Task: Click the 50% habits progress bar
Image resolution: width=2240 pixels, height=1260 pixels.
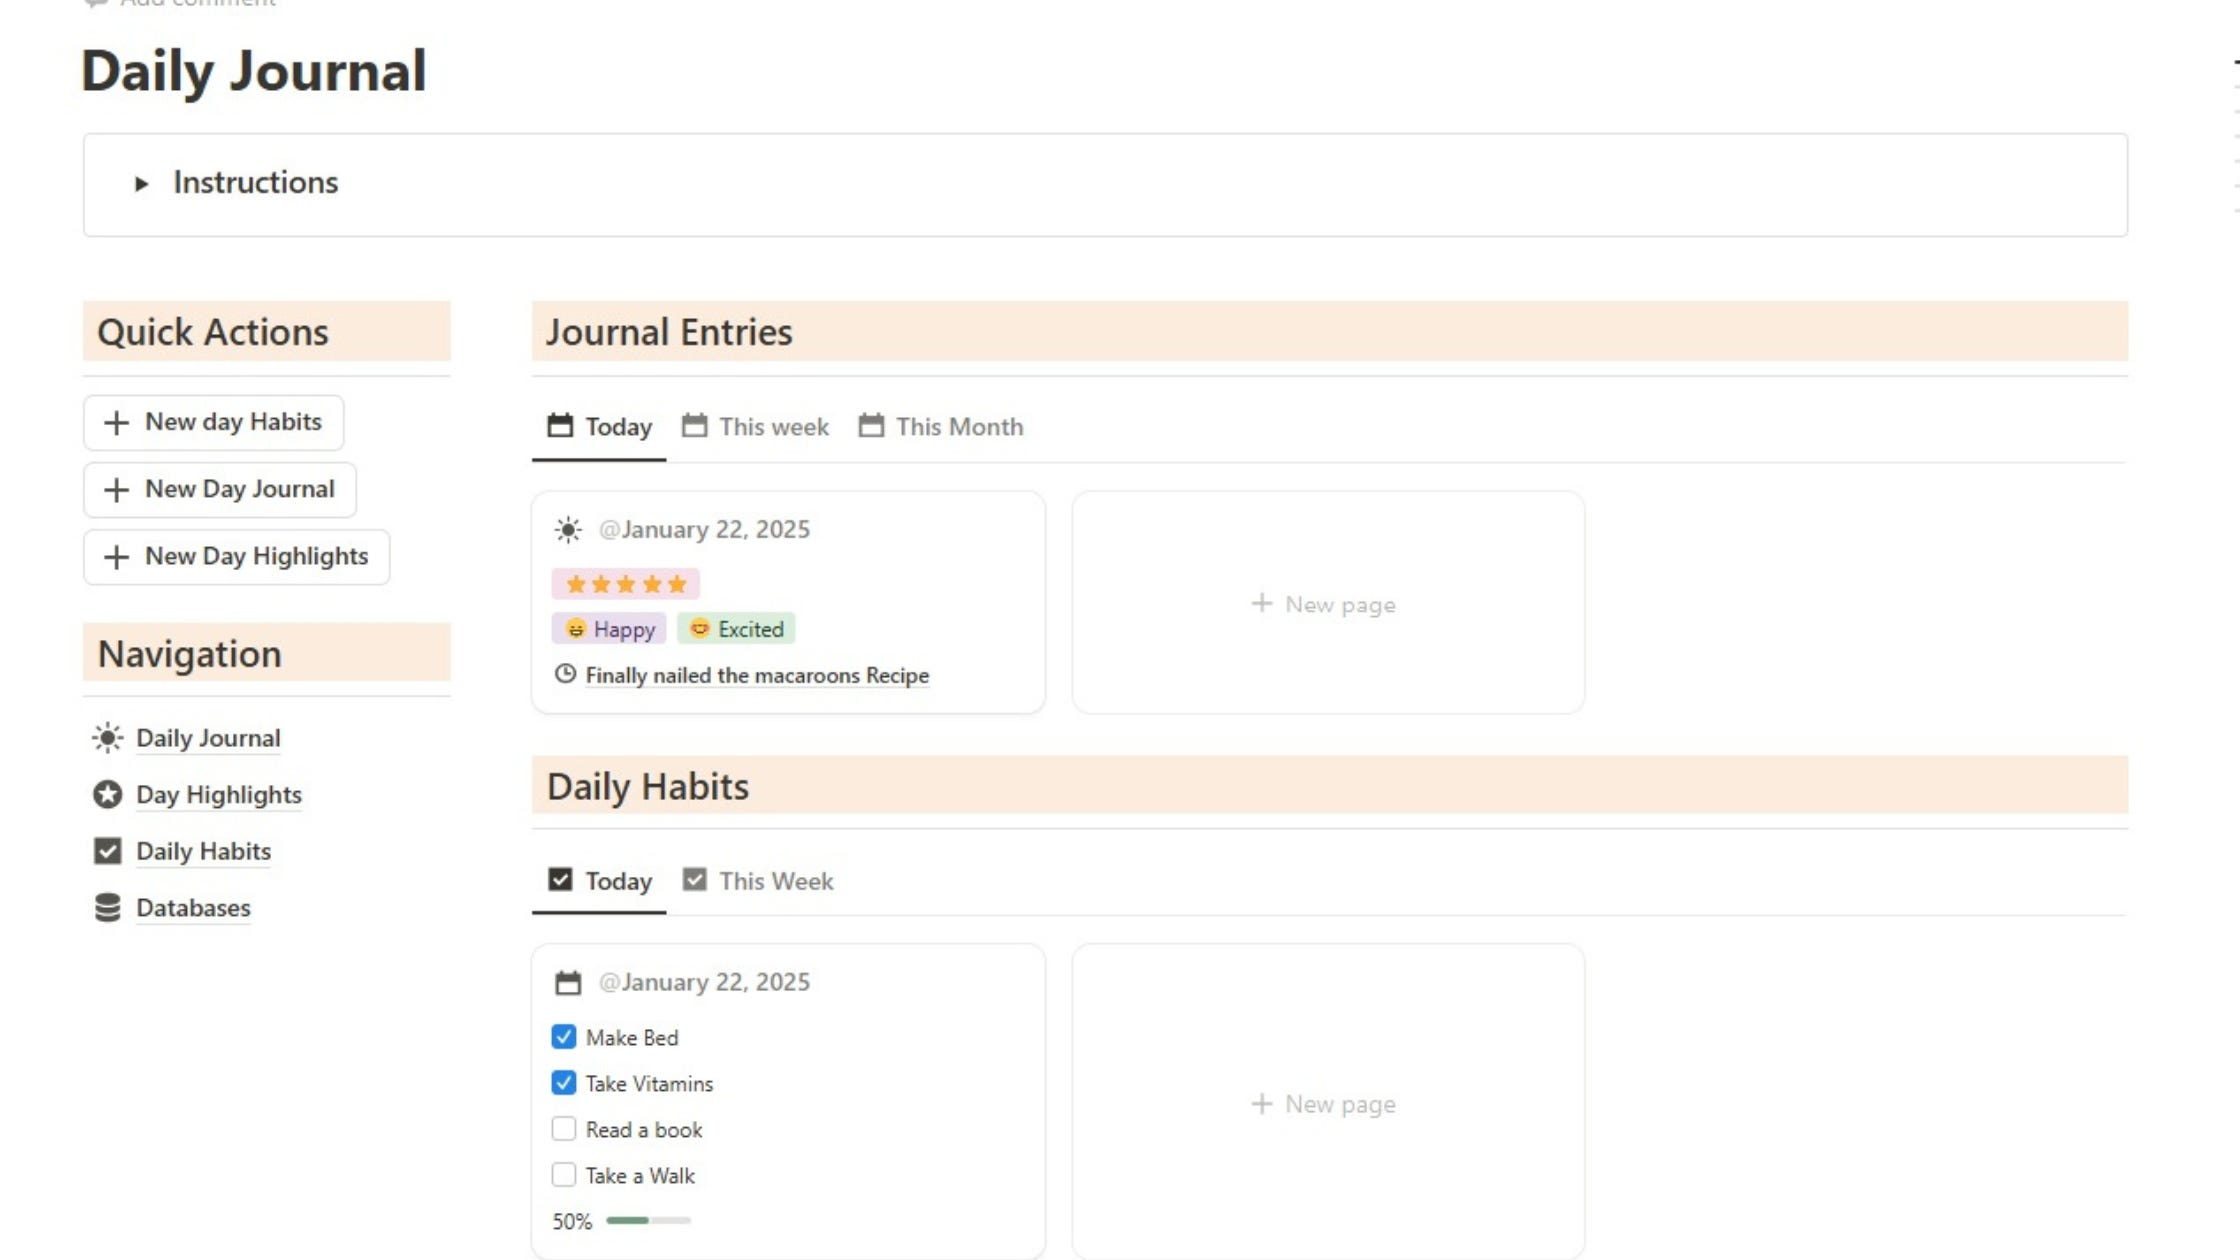Action: pyautogui.click(x=648, y=1221)
